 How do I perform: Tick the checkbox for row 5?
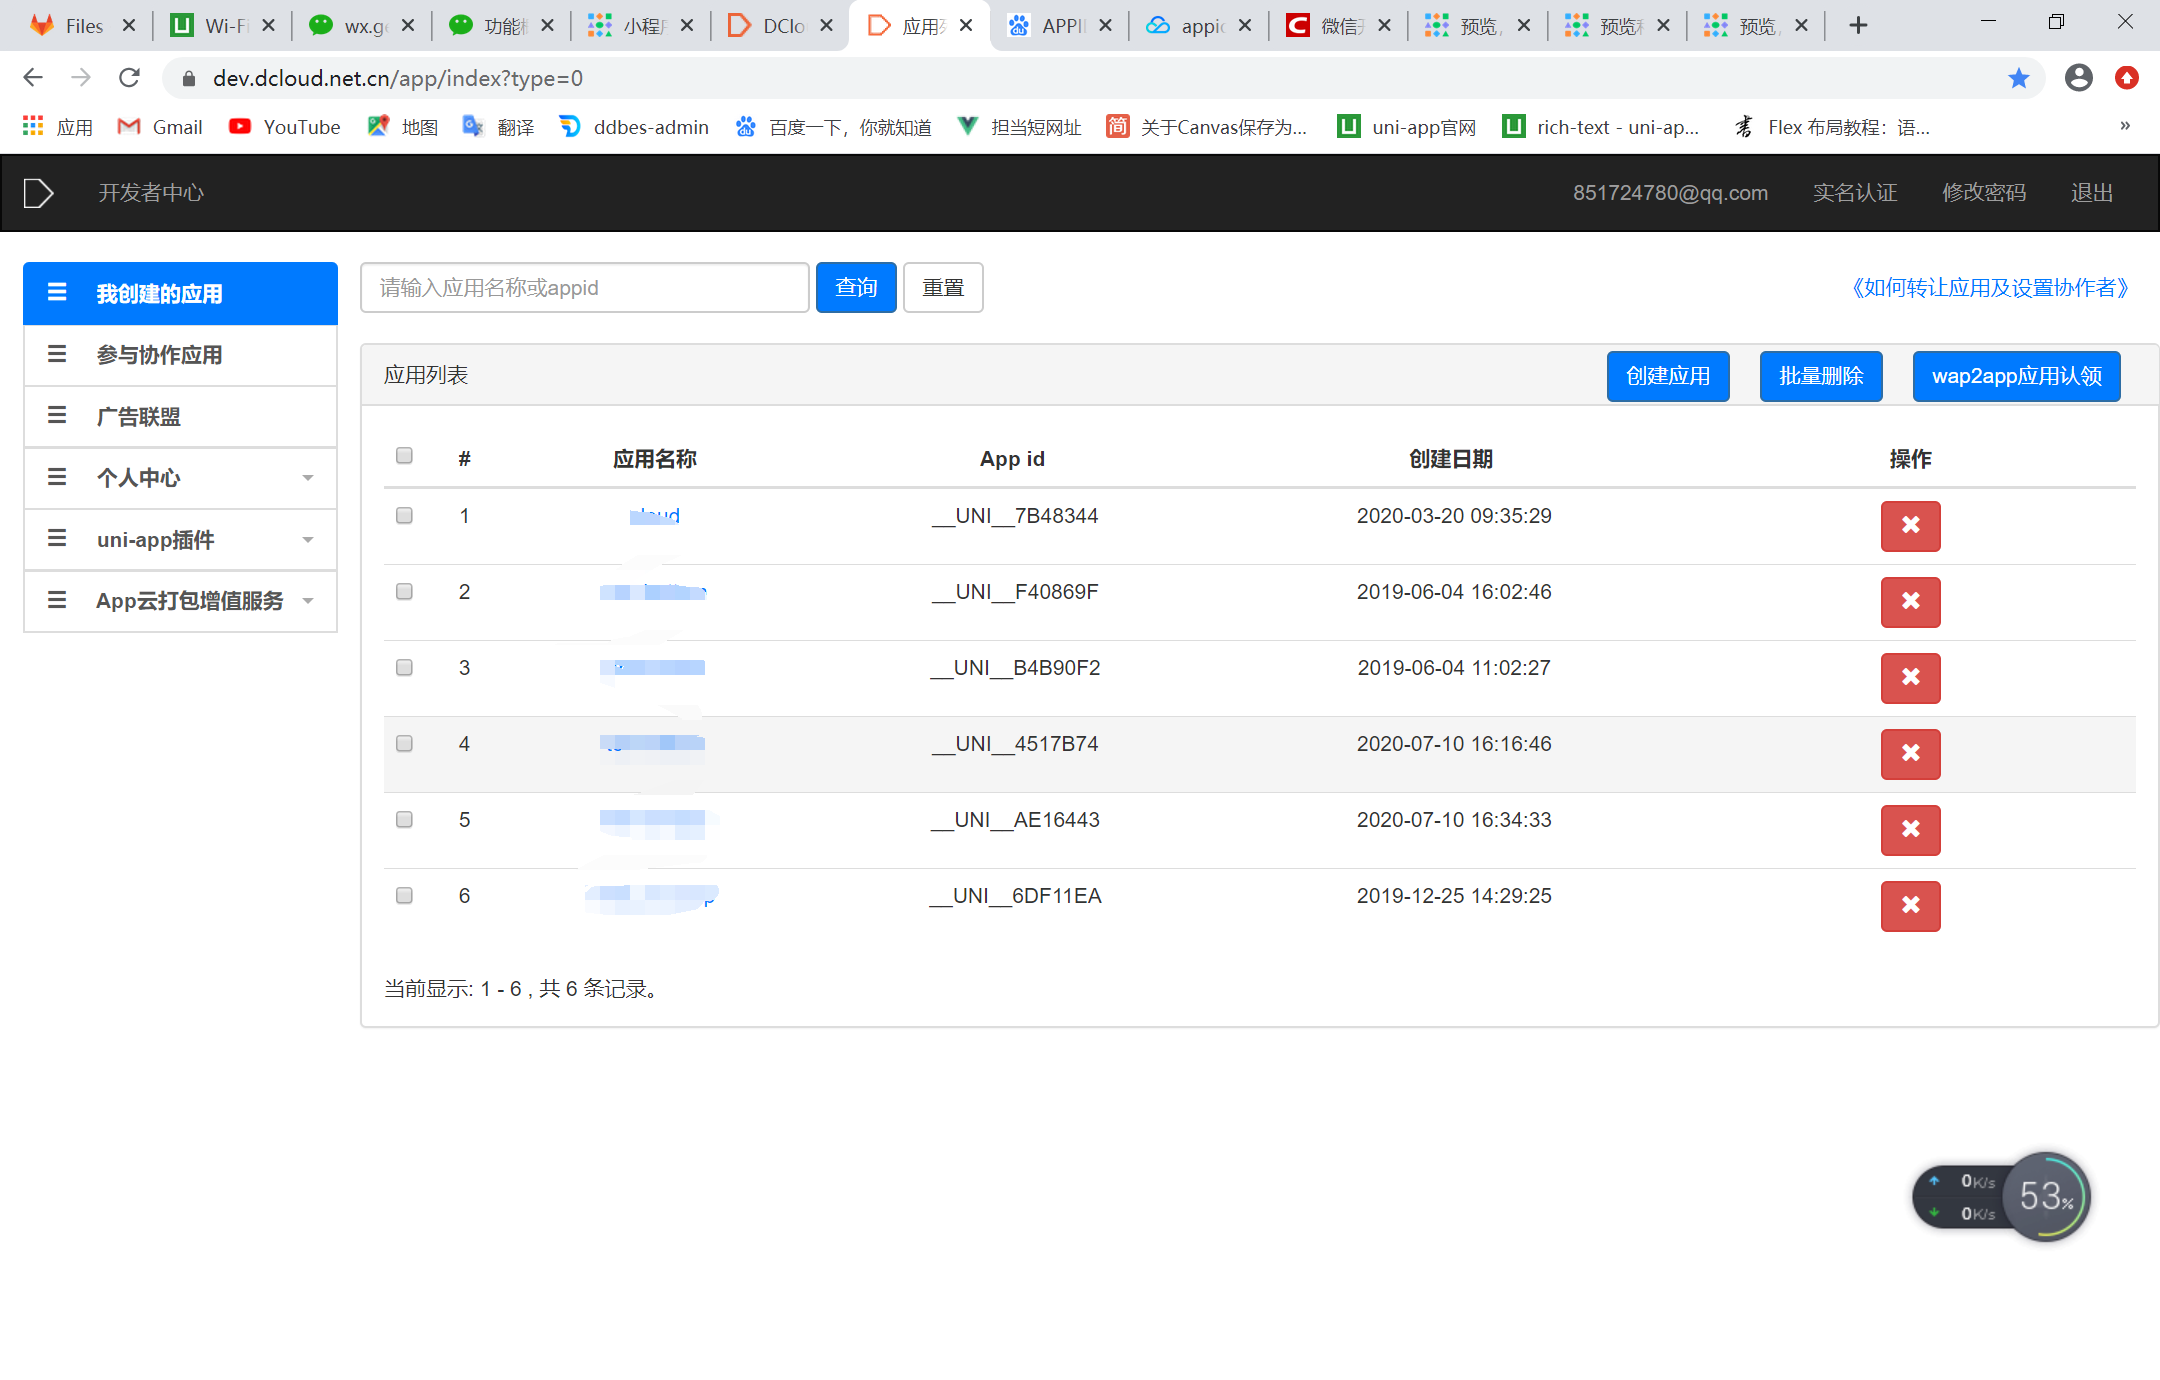(404, 819)
